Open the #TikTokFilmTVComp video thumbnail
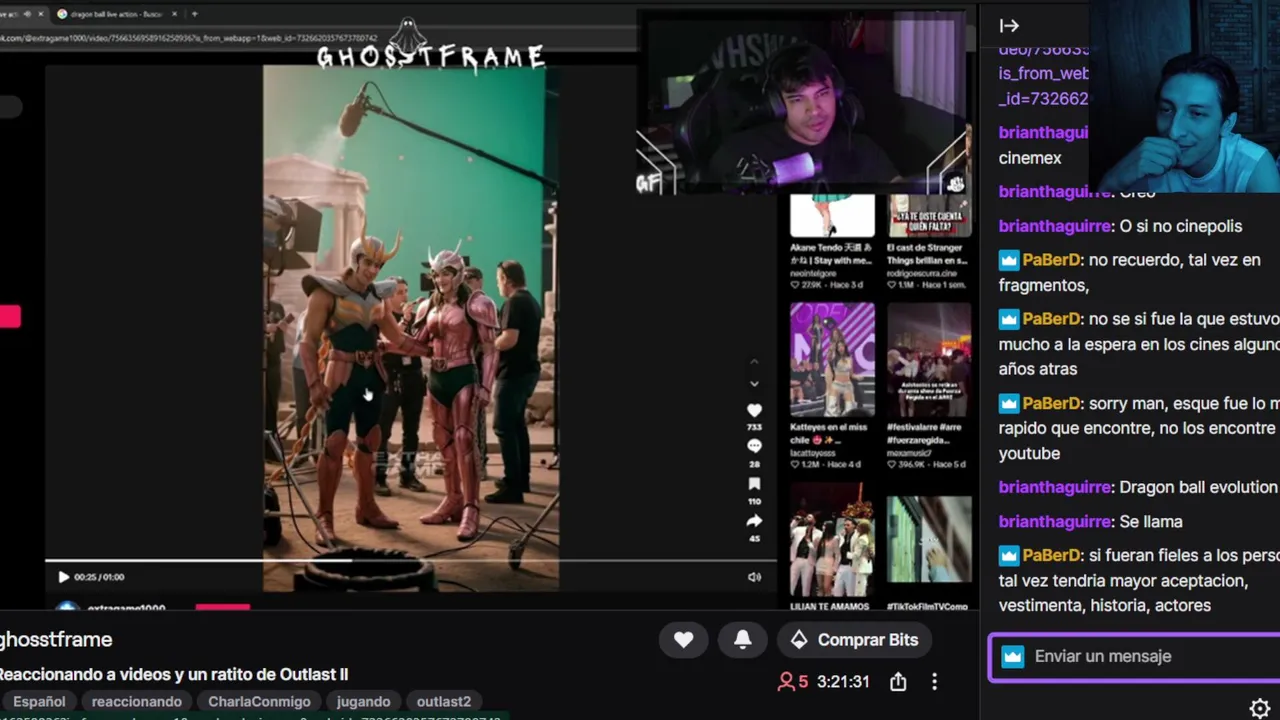Viewport: 1280px width, 720px height. (x=929, y=540)
